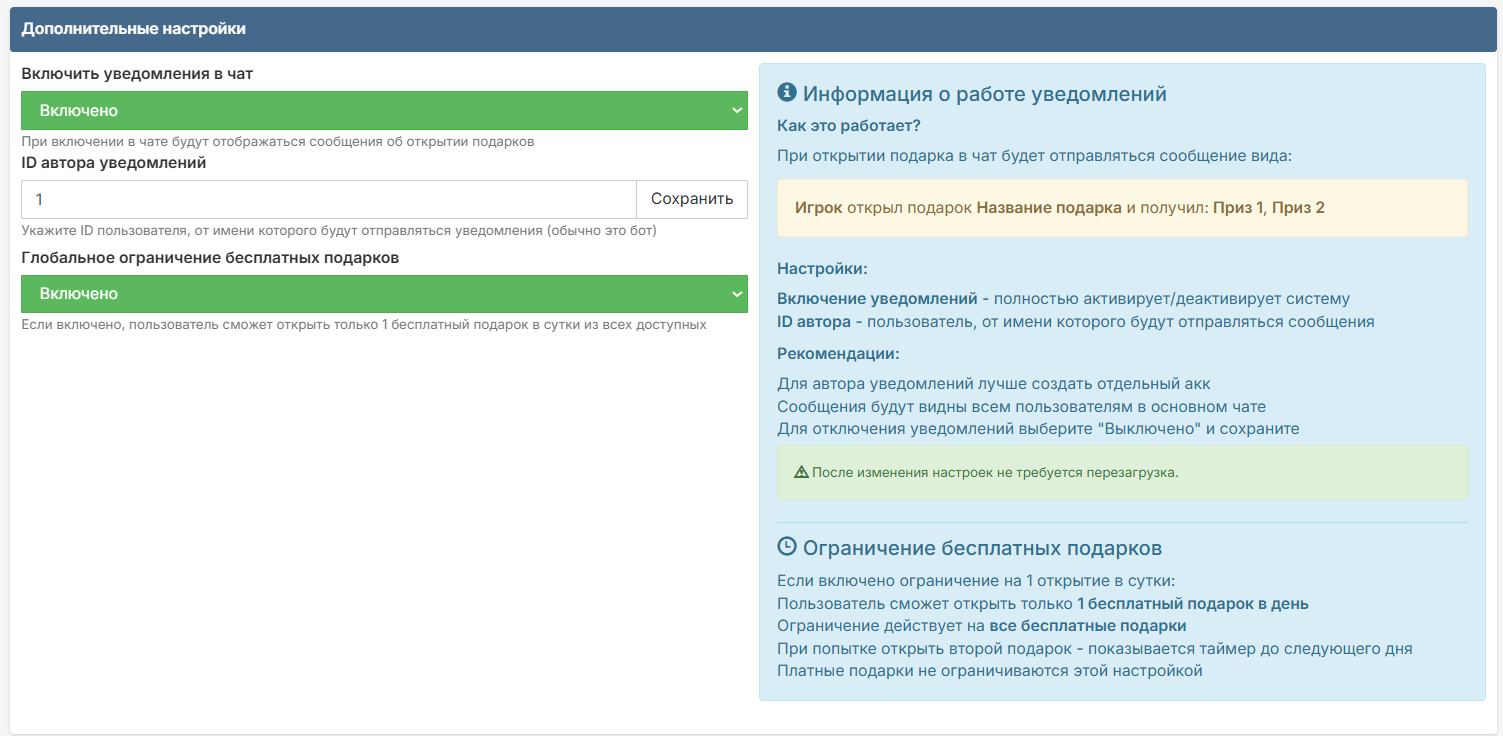Click the warning triangle icon in green notice

point(801,472)
